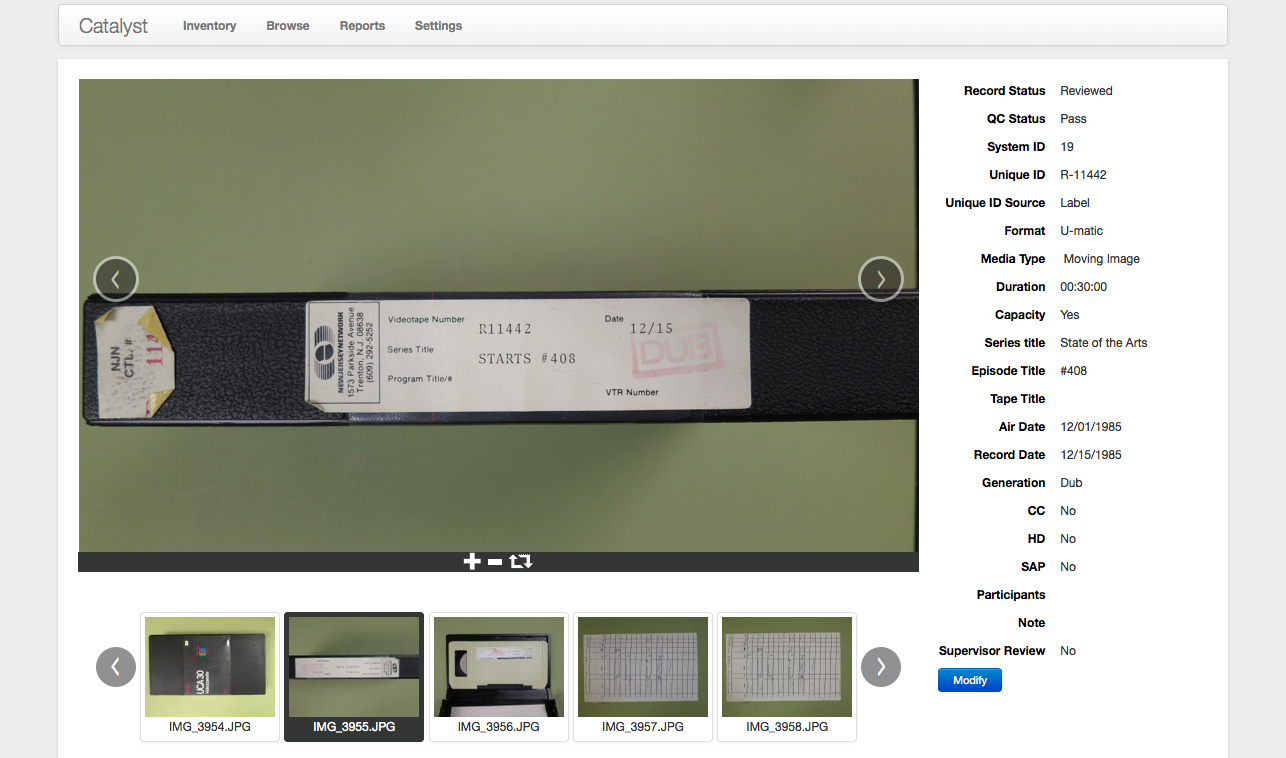Open the Inventory menu

tap(209, 26)
